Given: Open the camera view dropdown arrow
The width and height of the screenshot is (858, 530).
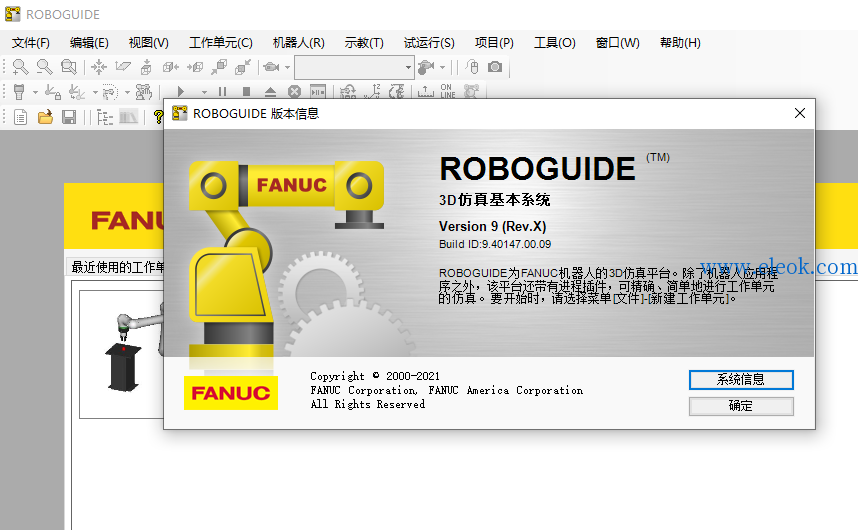Looking at the screenshot, I should tap(287, 68).
